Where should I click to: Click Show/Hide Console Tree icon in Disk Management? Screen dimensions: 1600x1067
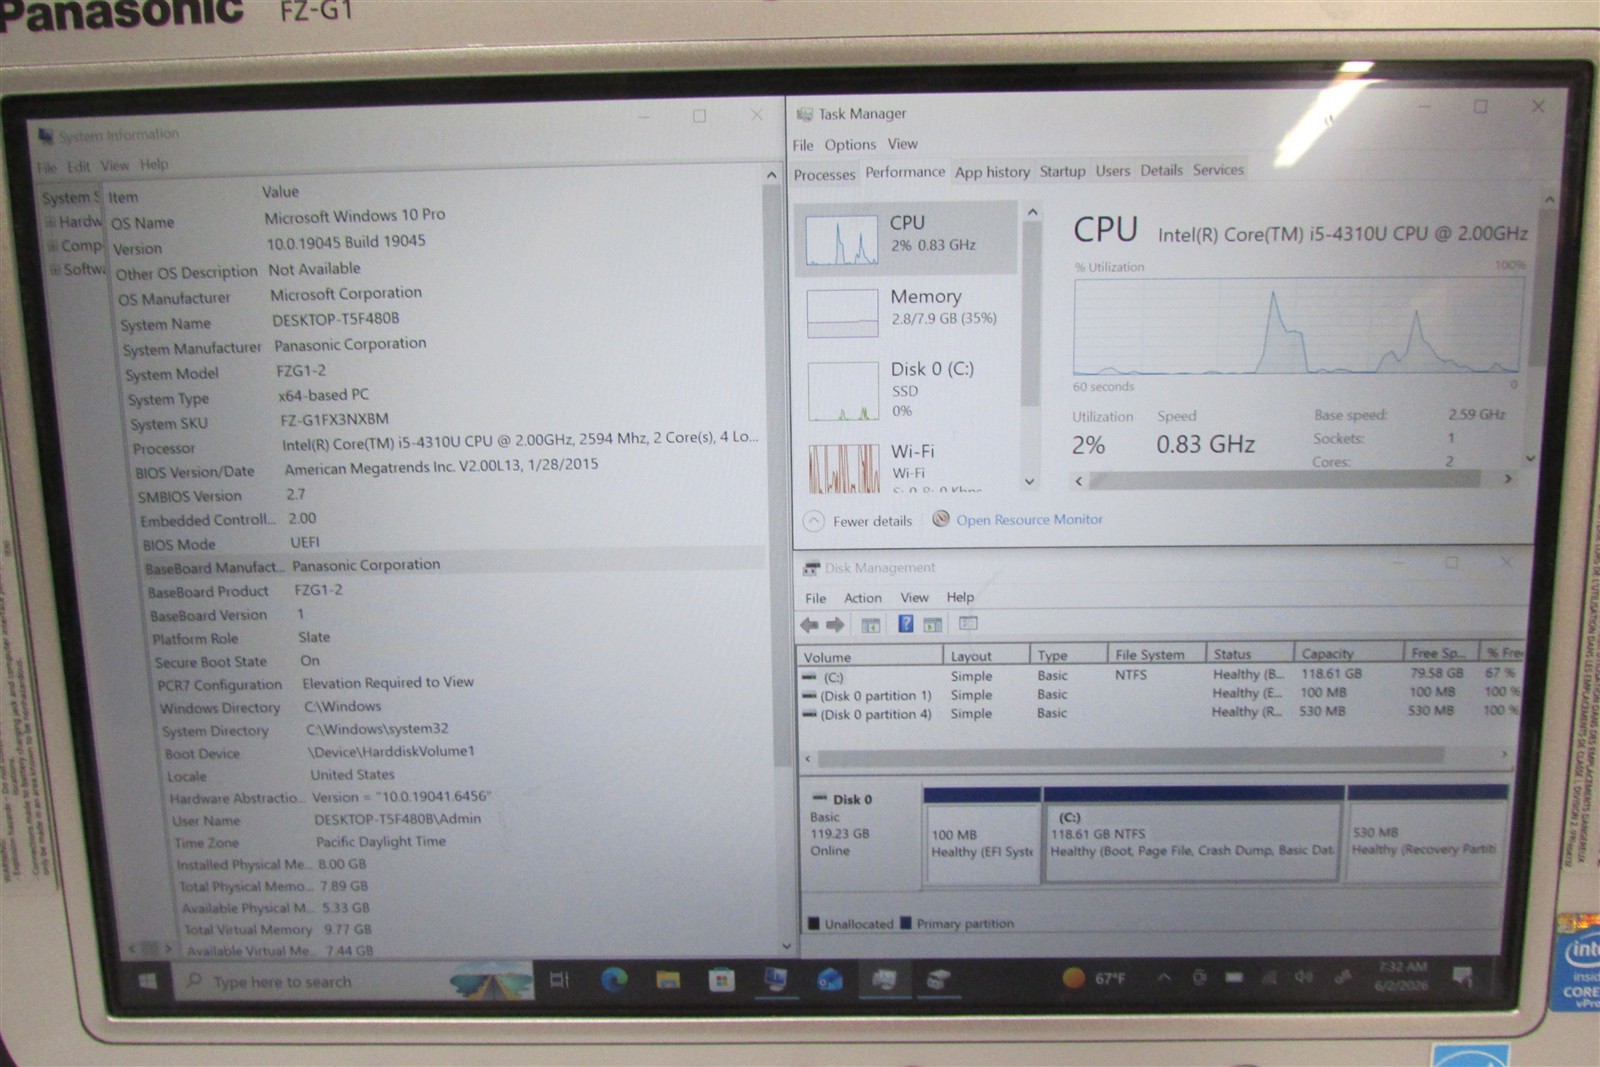(871, 625)
